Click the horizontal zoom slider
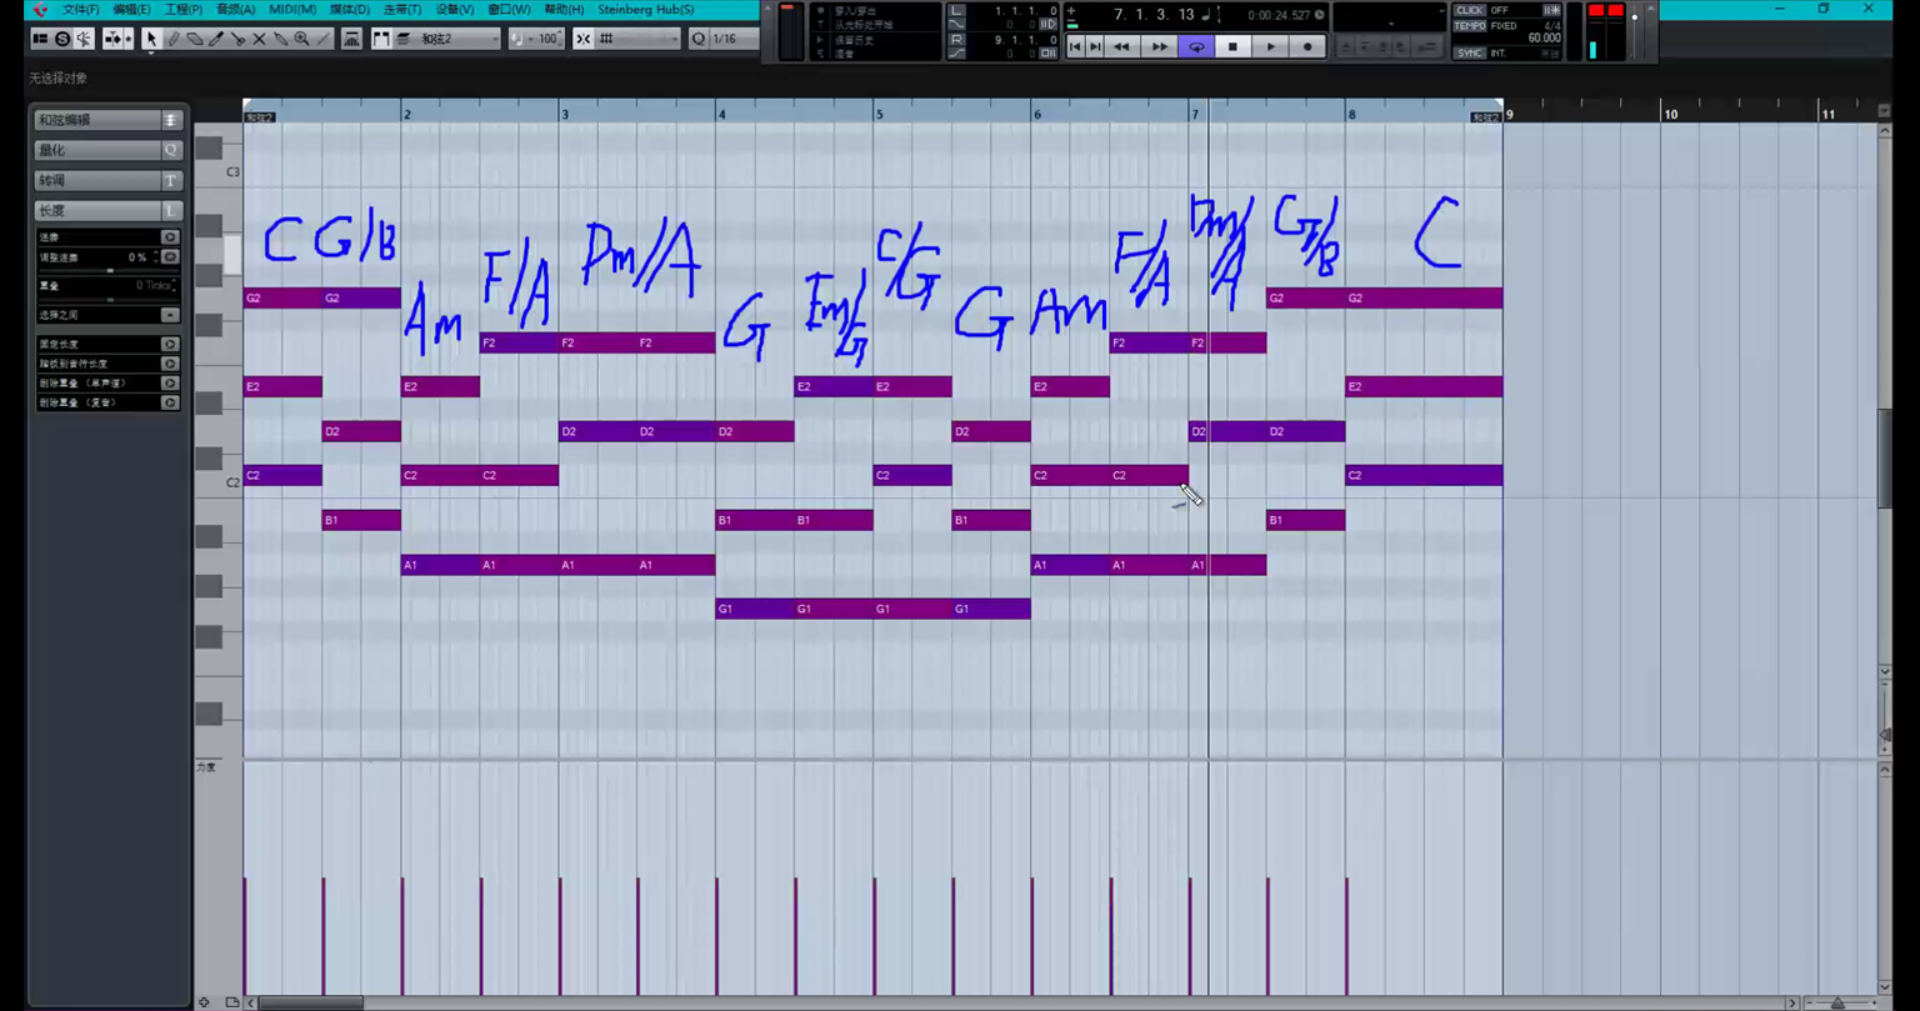Viewport: 1920px width, 1011px height. [x=1839, y=1002]
